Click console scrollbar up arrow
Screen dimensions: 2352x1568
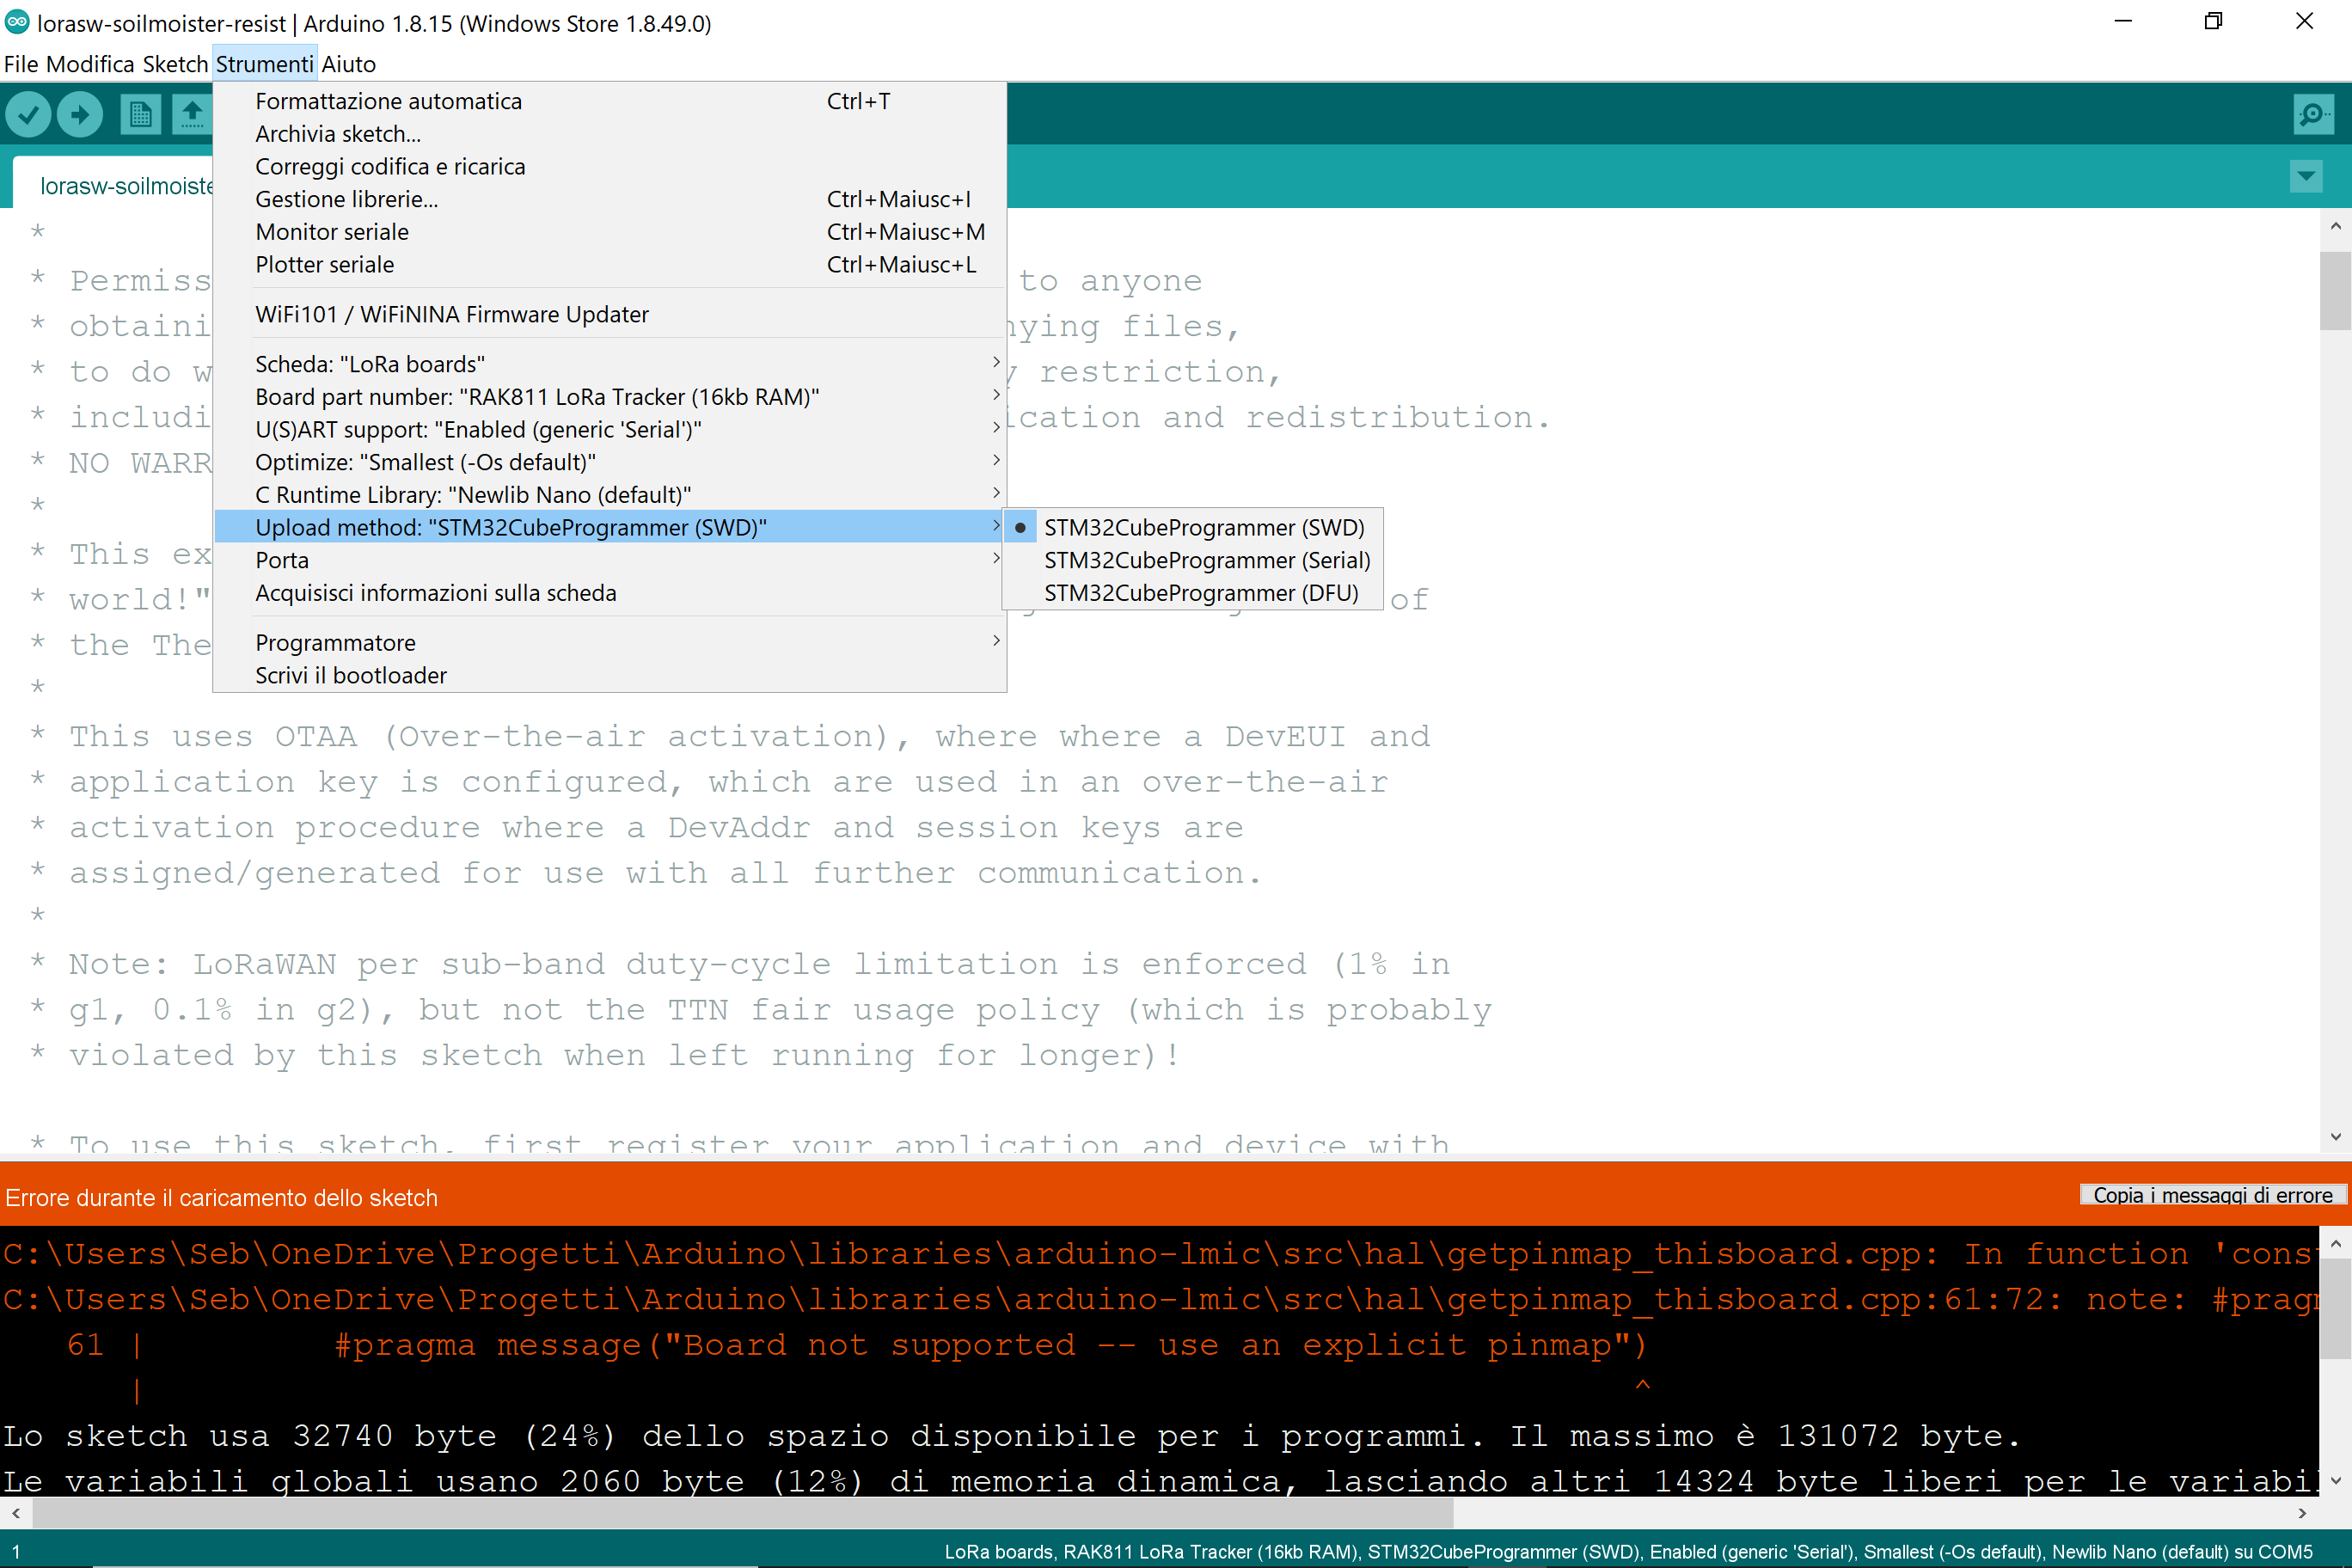[x=2335, y=1244]
